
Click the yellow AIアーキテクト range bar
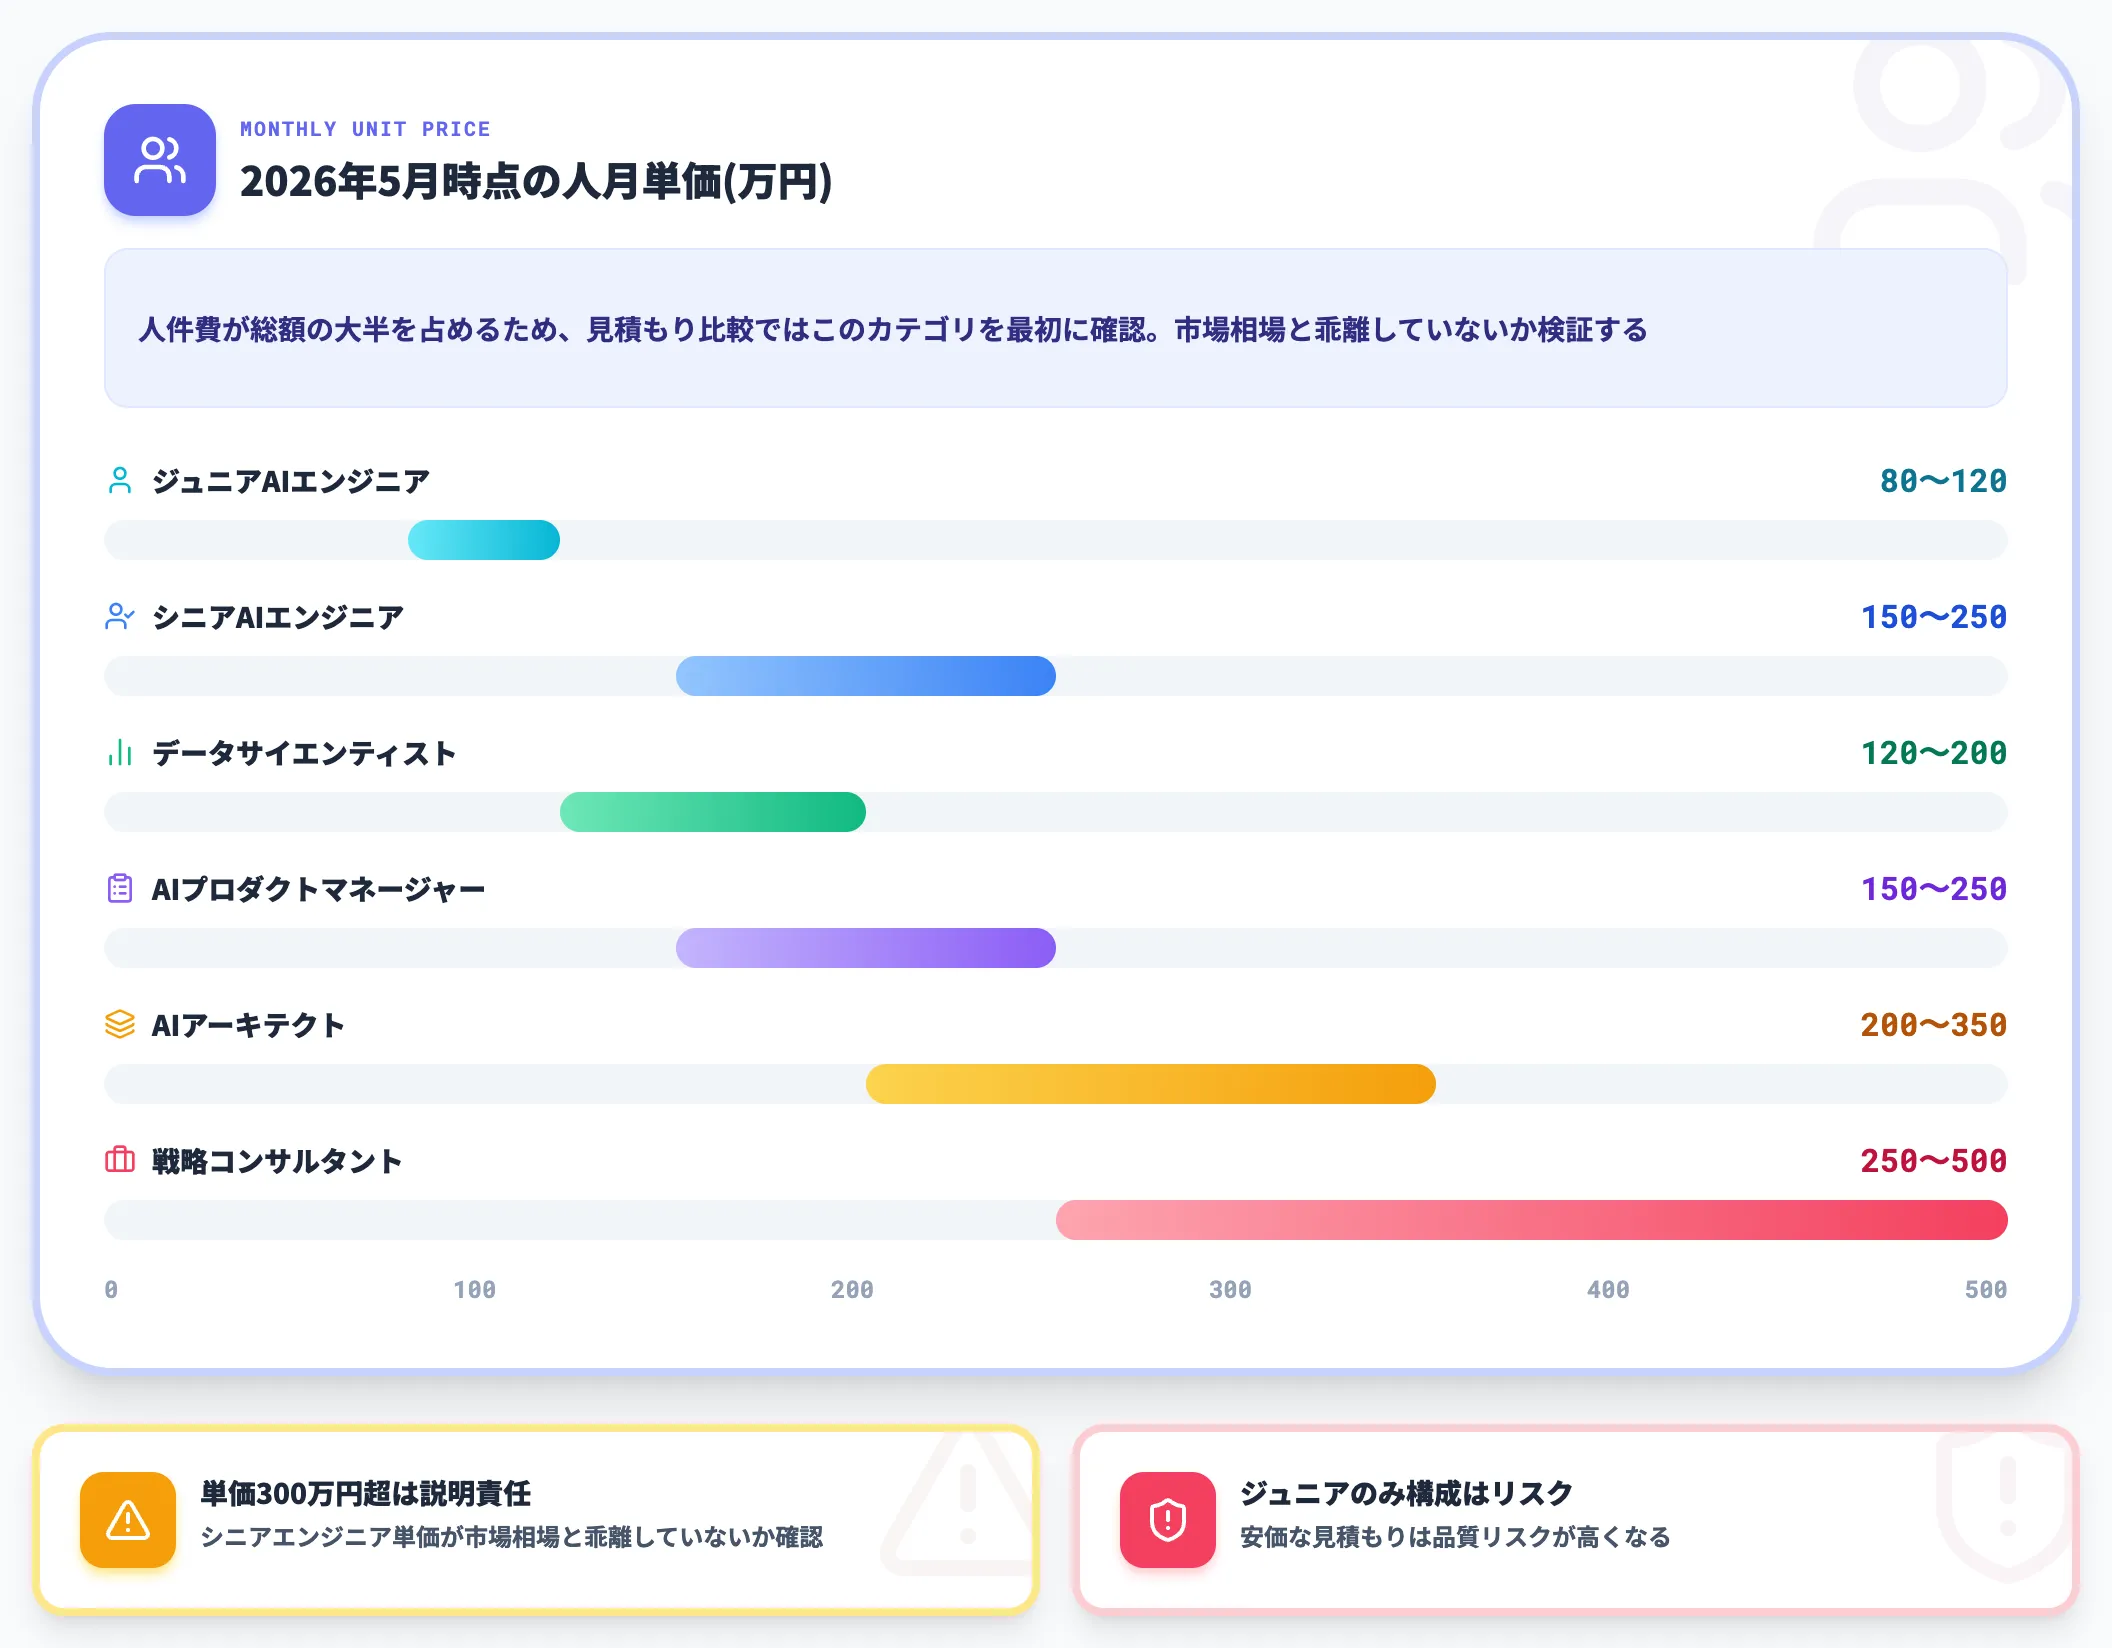tap(1151, 1084)
